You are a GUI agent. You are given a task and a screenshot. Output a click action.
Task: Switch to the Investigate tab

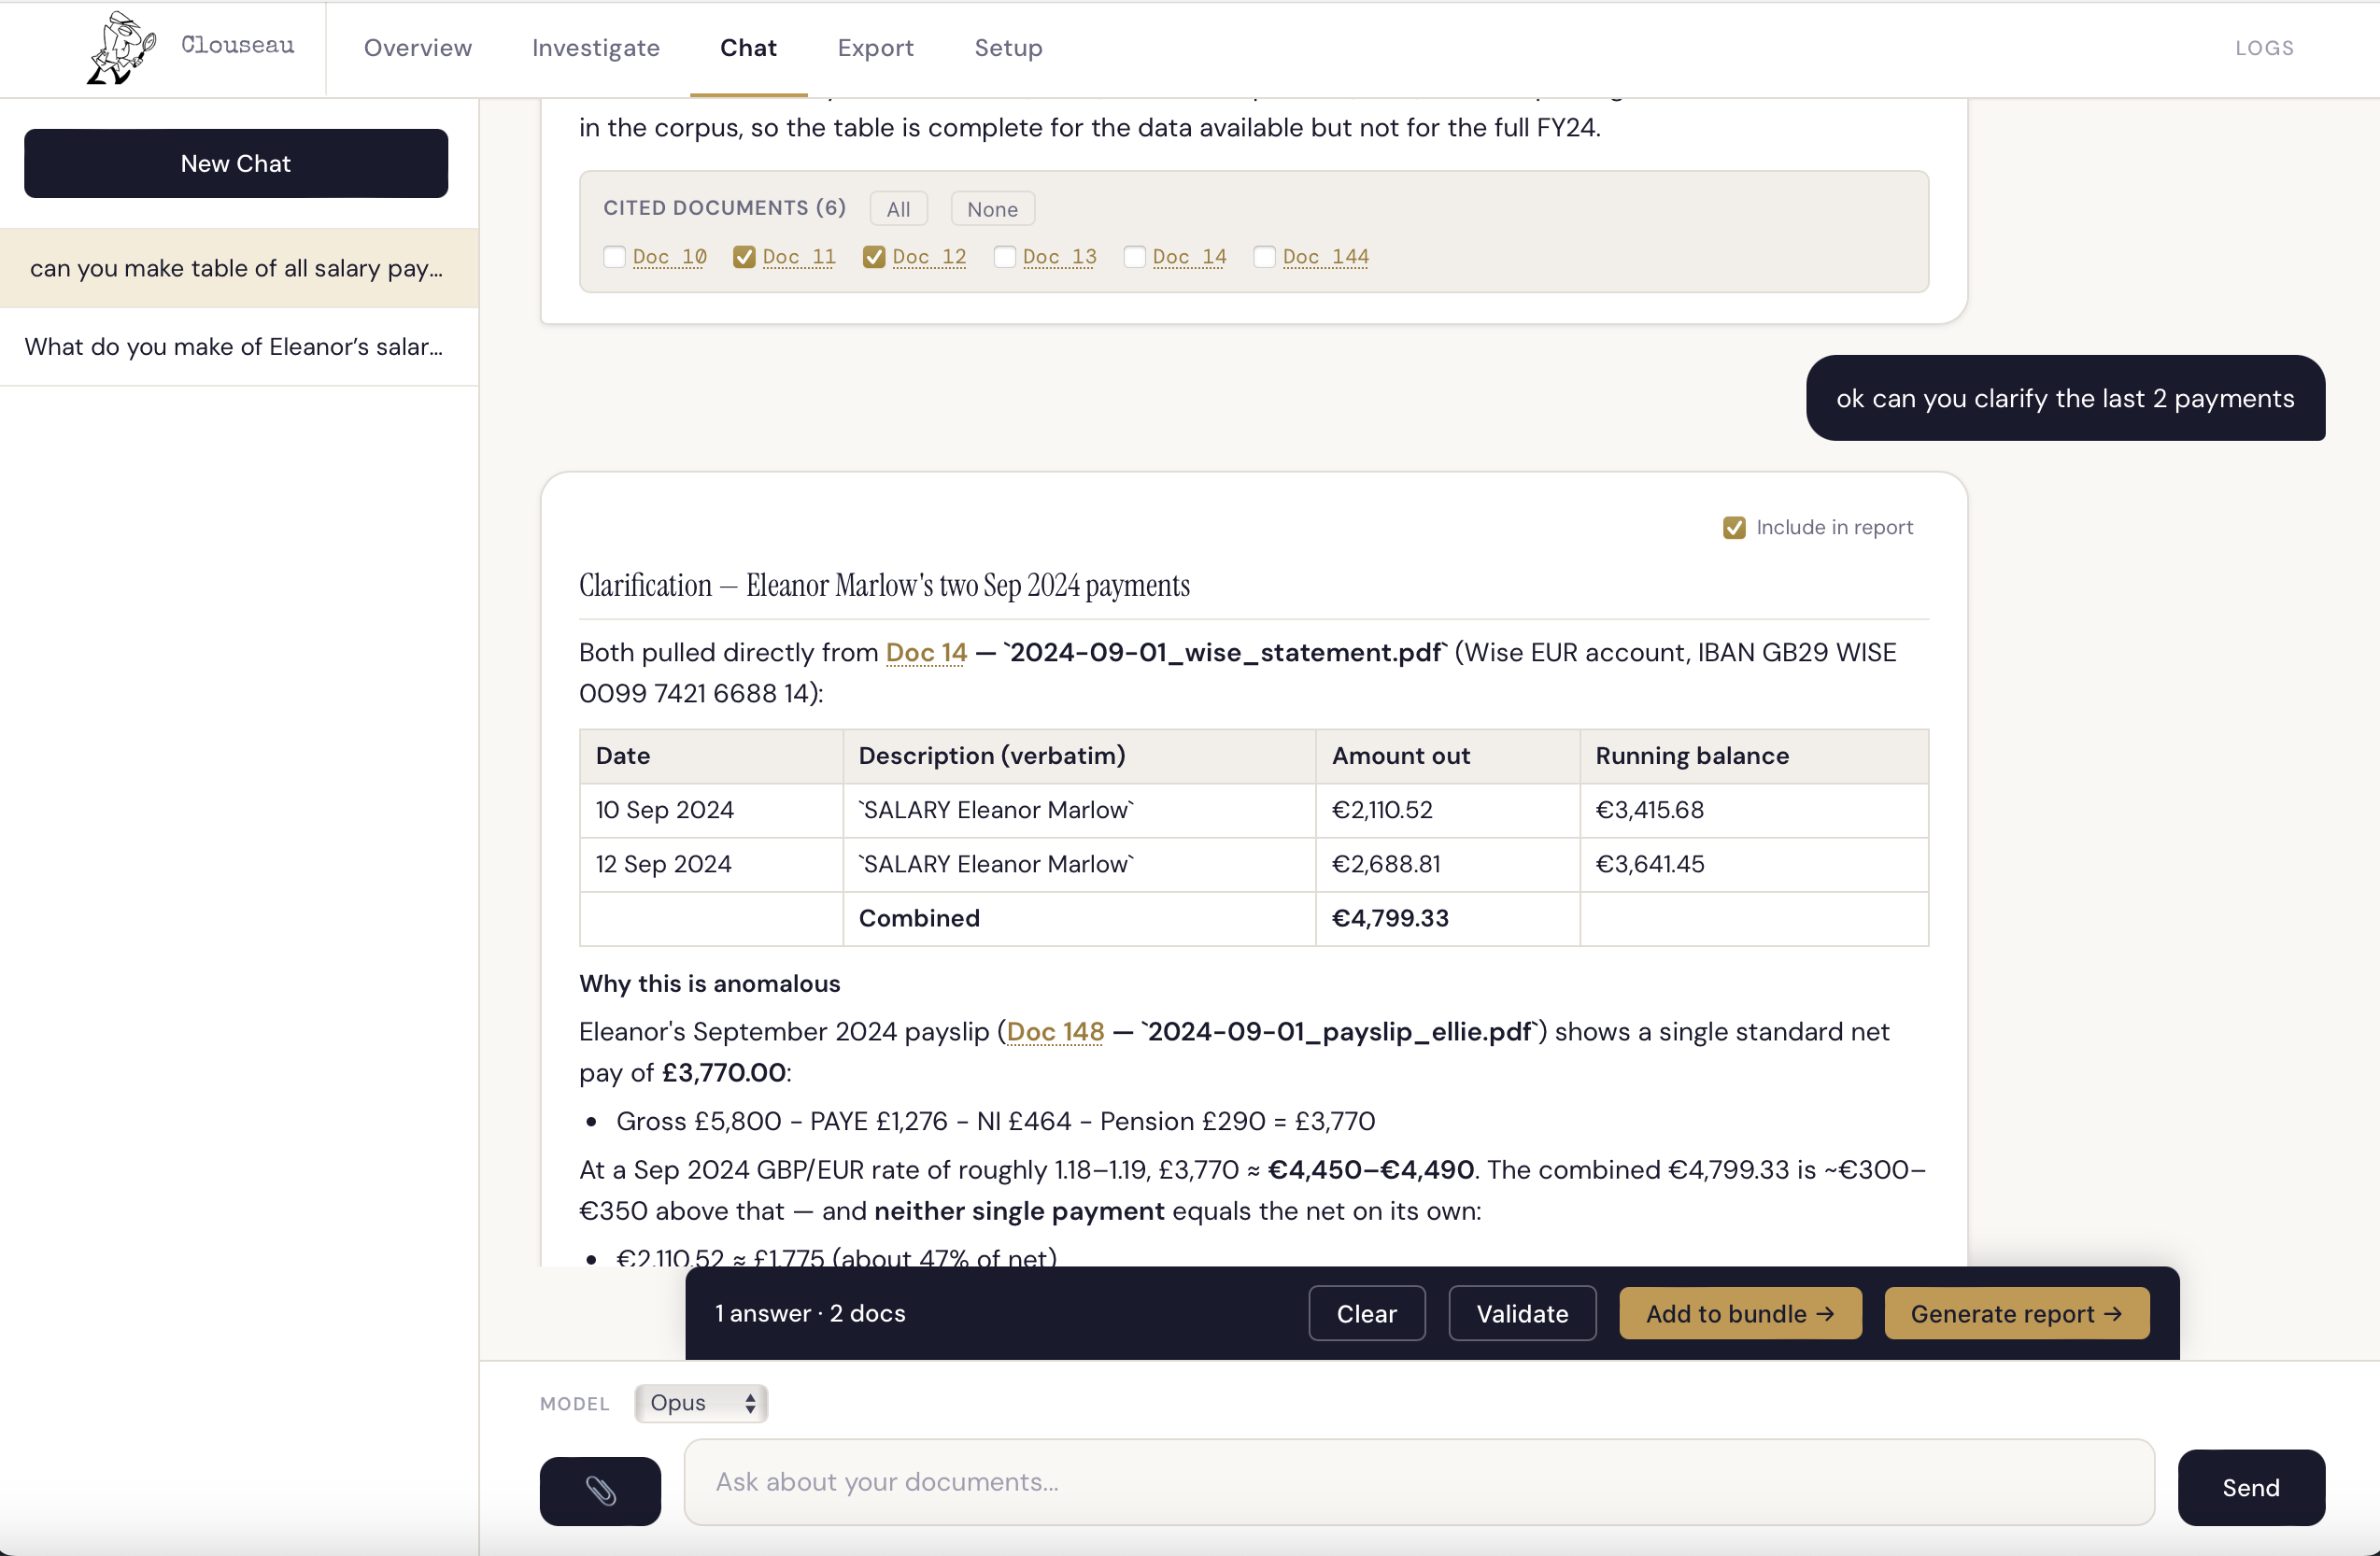pos(596,48)
